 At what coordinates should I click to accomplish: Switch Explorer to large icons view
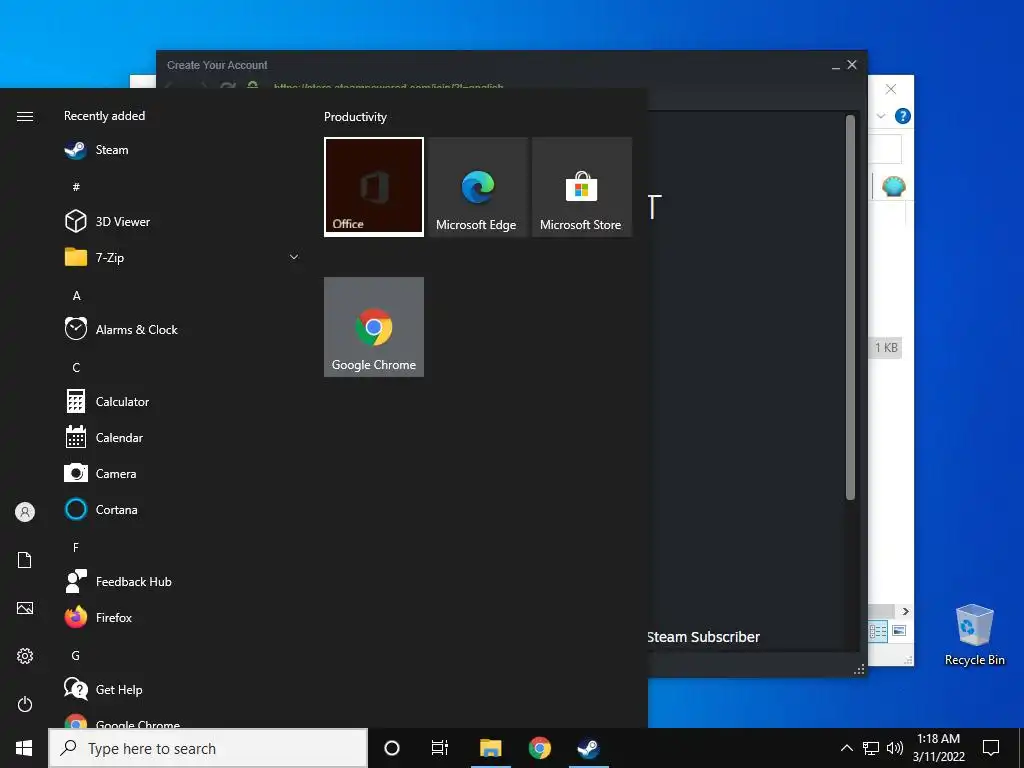899,631
